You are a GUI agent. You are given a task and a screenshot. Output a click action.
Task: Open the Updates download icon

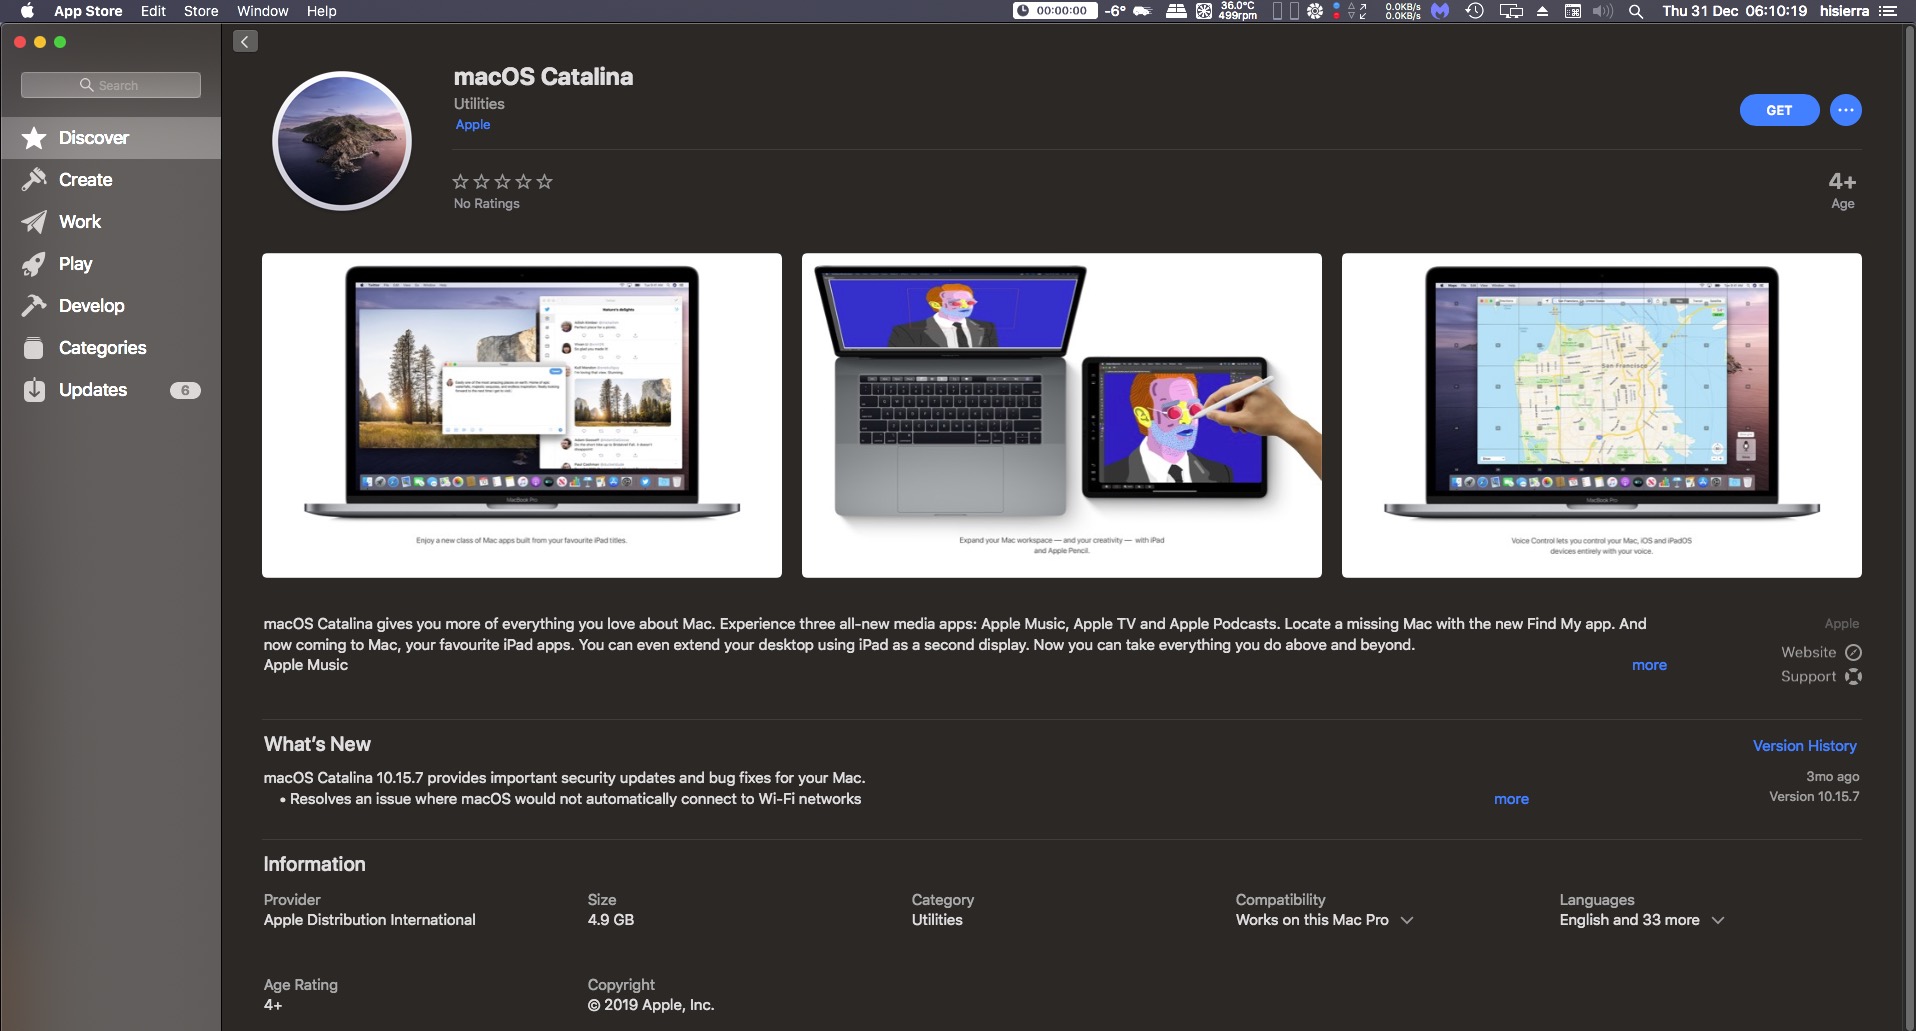pyautogui.click(x=34, y=390)
